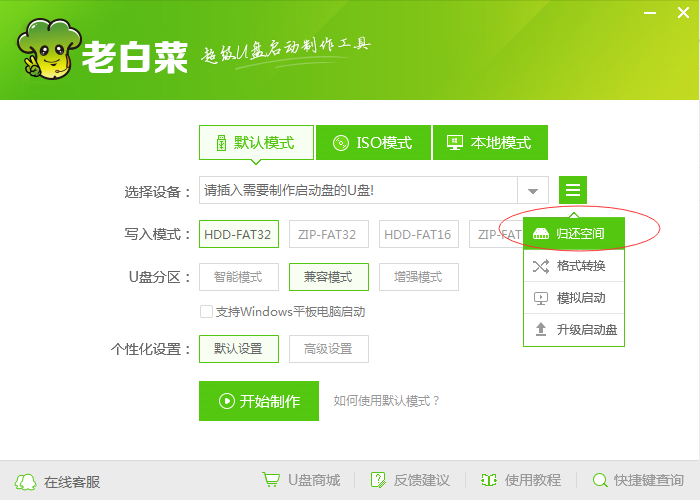Viewport: 700px width, 500px height.
Task: Choose 升级启动盘 from the dropdown menu
Action: (x=574, y=330)
